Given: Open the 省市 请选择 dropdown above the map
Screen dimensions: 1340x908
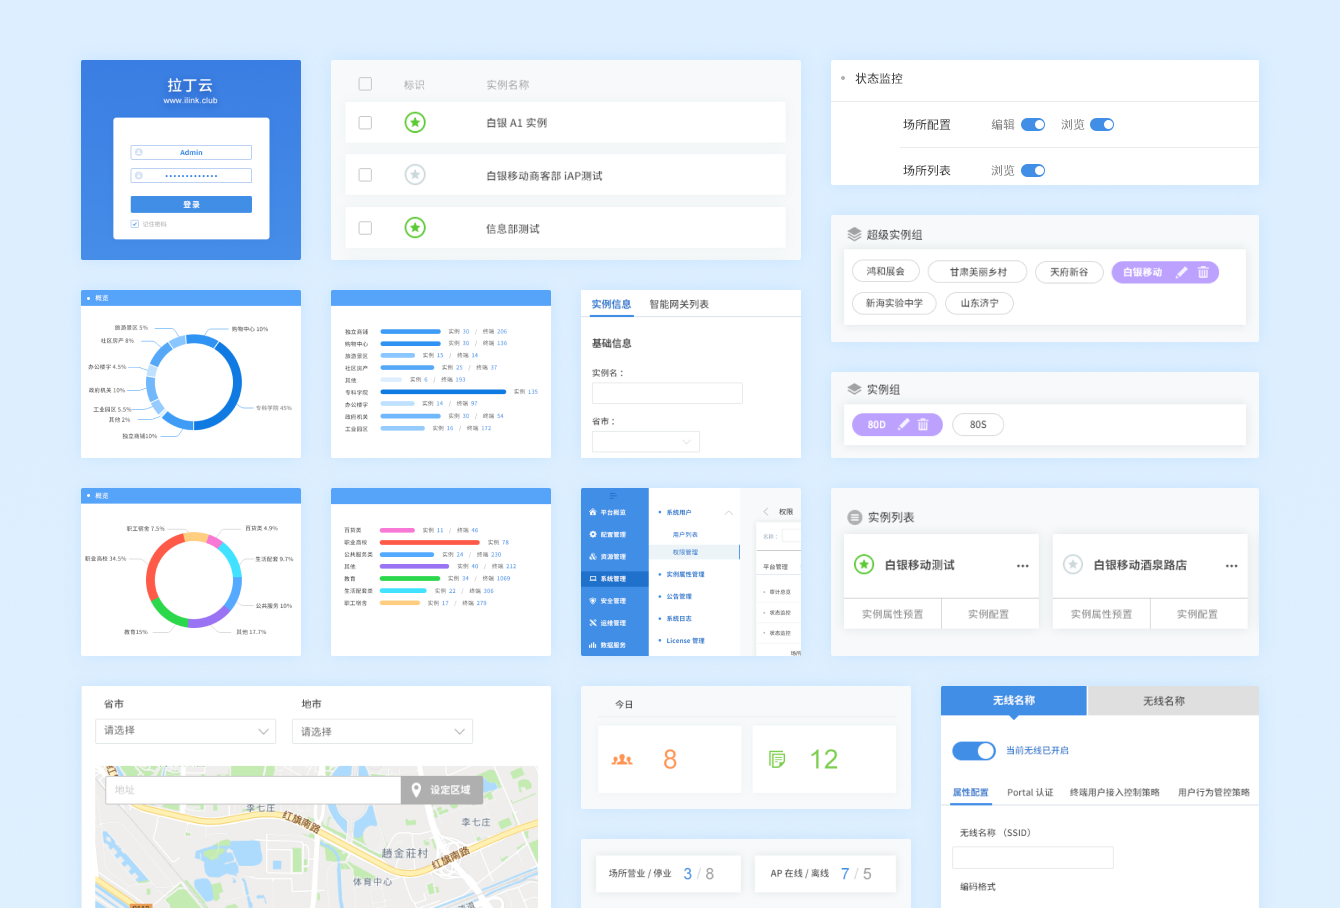Looking at the screenshot, I should point(185,731).
